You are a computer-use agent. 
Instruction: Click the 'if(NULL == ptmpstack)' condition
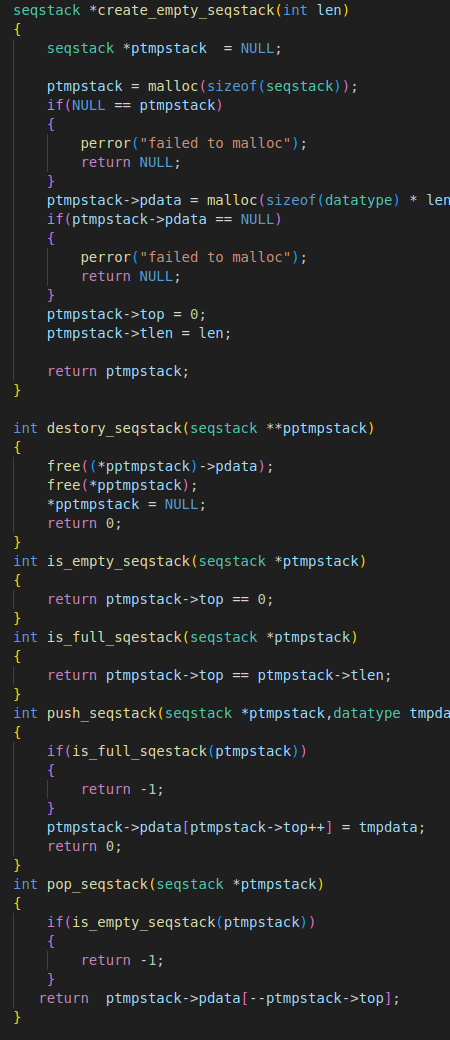[135, 105]
